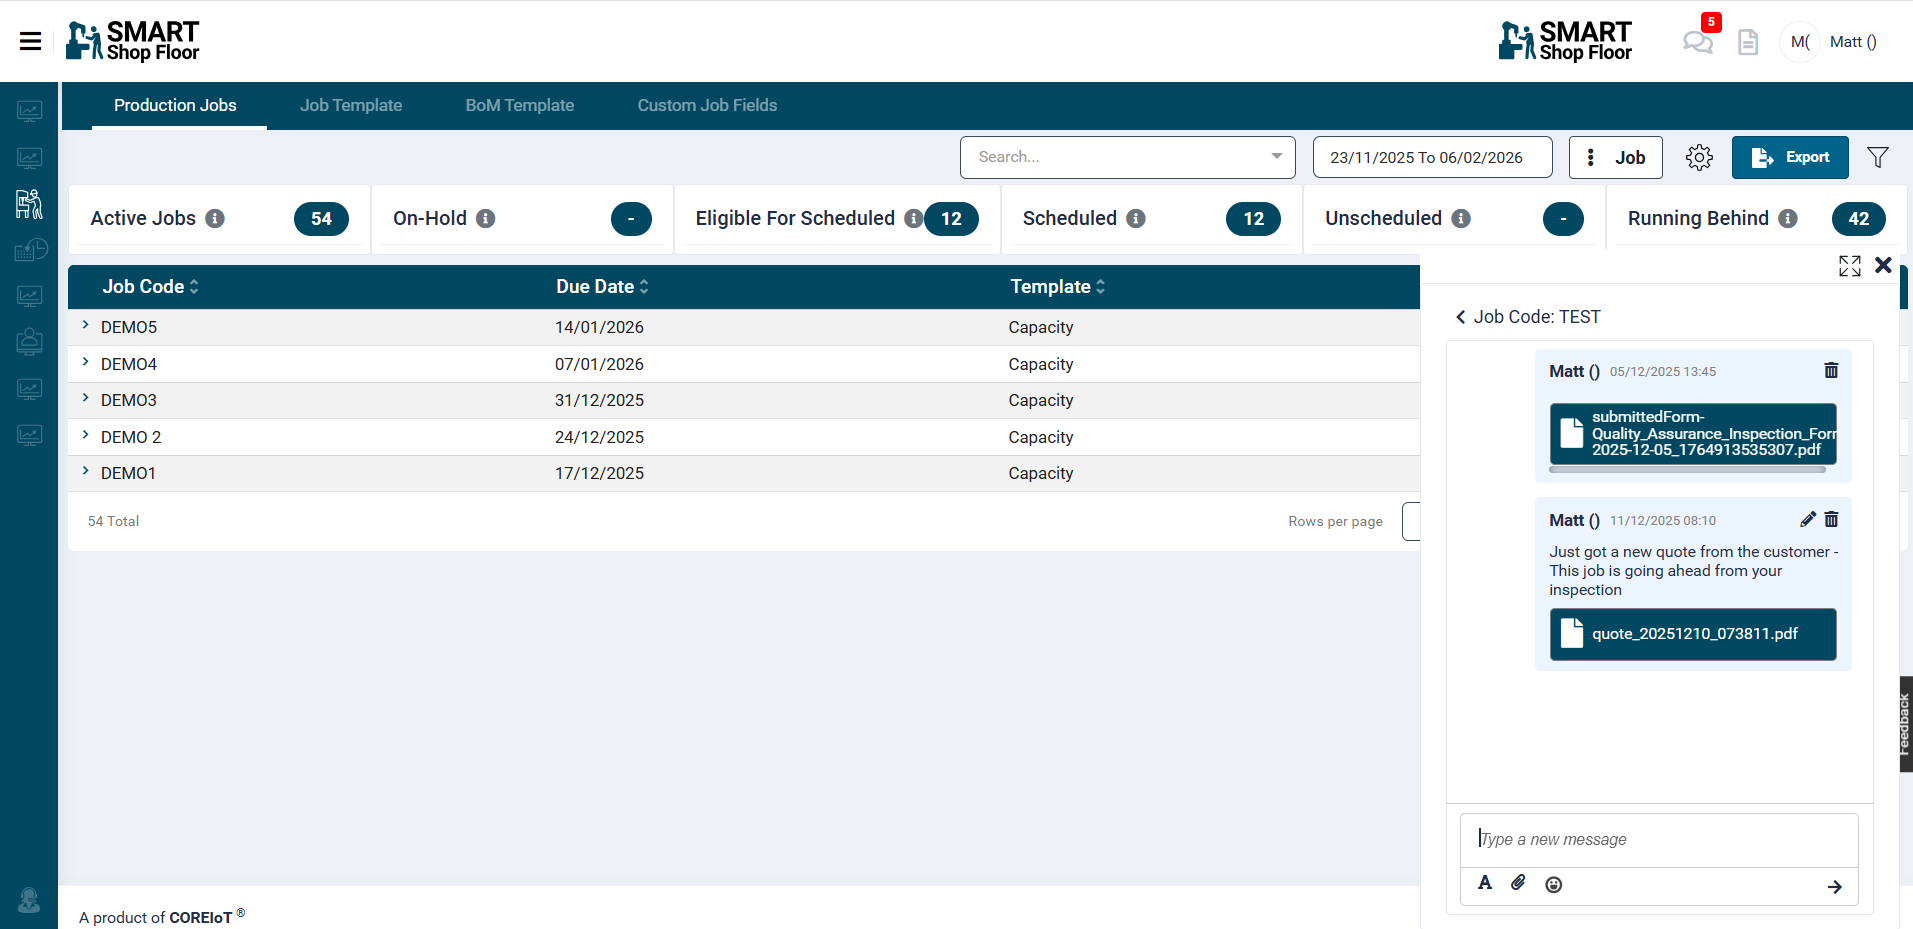Viewport: 1913px width, 929px height.
Task: Toggle text formatting in message box
Action: [1485, 883]
